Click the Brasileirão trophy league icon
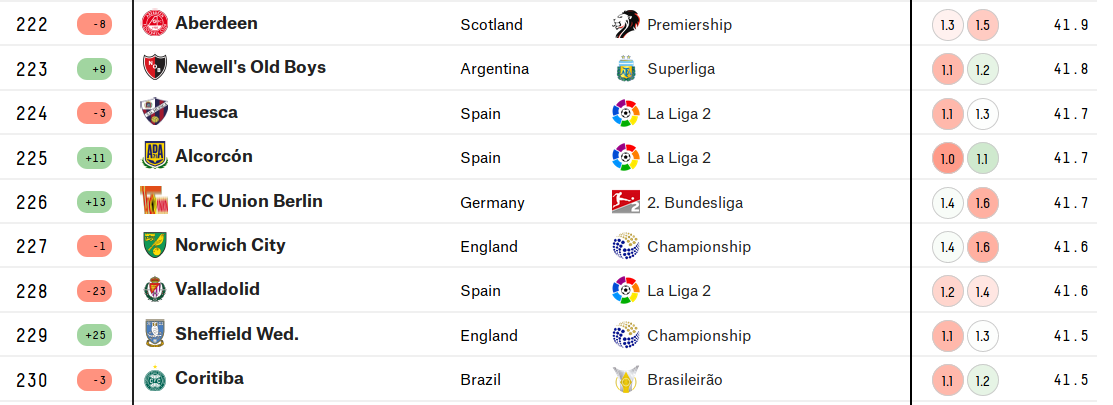 (x=625, y=379)
